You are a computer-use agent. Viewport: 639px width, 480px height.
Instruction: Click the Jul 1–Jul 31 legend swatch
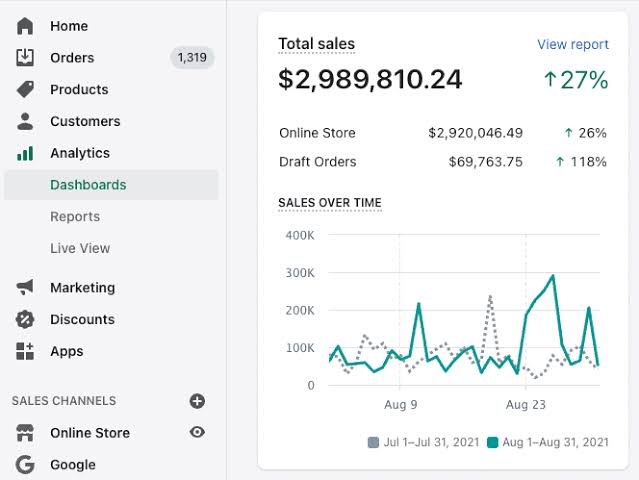click(x=373, y=443)
